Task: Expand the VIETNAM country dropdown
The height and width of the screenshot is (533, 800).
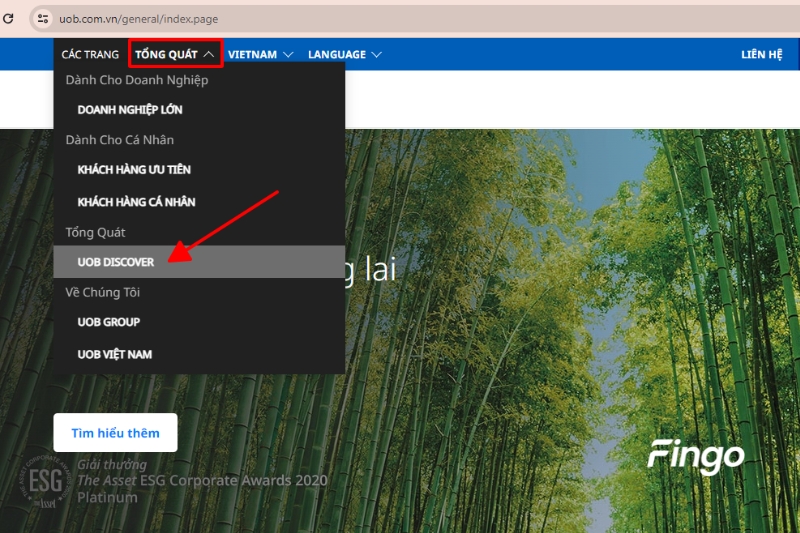Action: pyautogui.click(x=260, y=55)
